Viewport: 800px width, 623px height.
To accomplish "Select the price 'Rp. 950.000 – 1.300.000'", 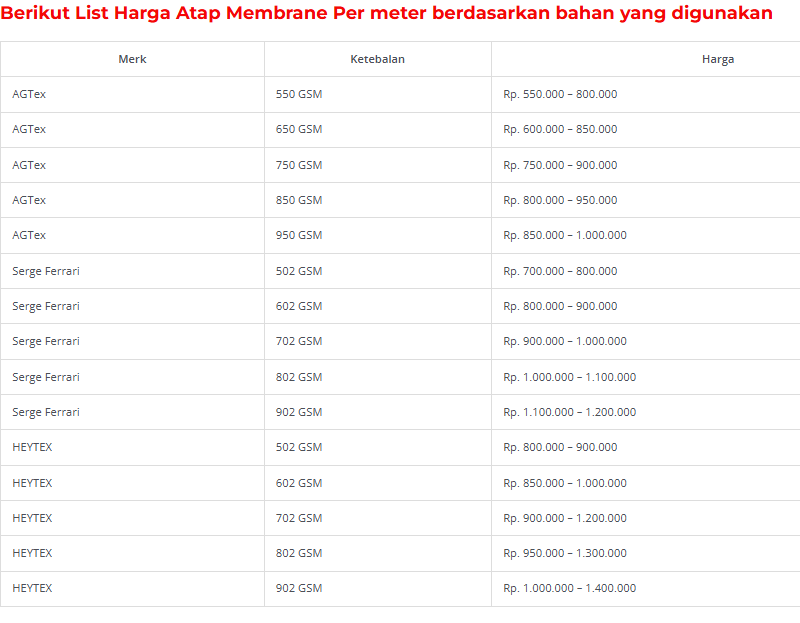I will pos(565,553).
